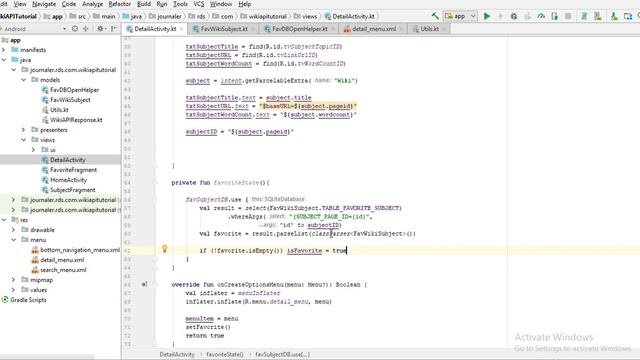The height and width of the screenshot is (360, 640).
Task: Expand the mipmap folder
Action: (13, 280)
